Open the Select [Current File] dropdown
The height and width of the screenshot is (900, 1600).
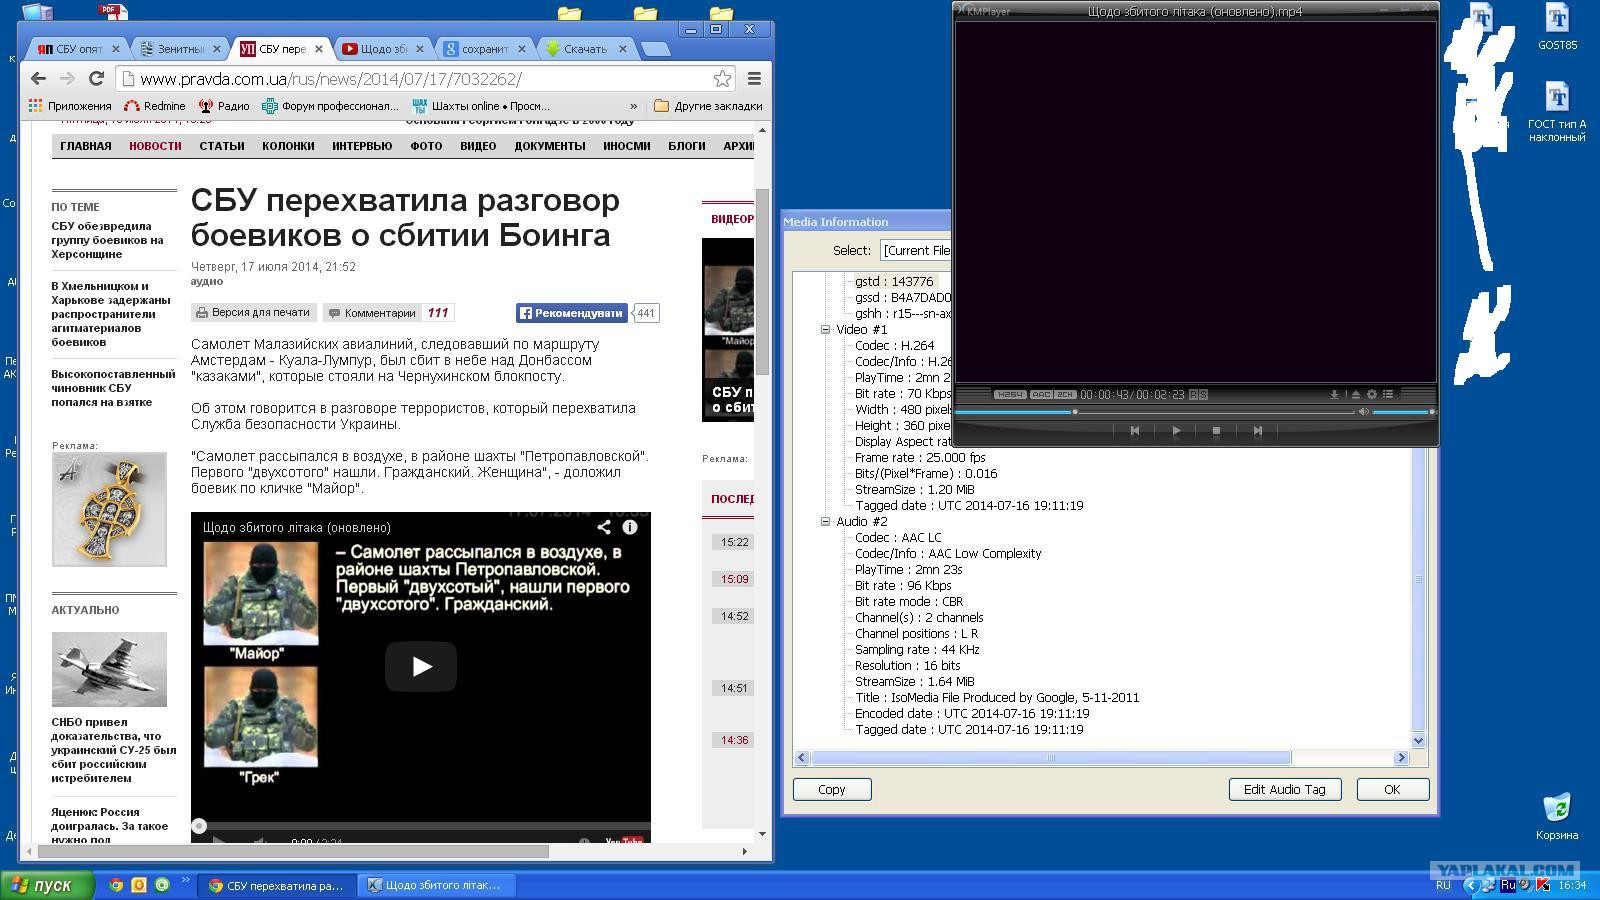pyautogui.click(x=915, y=250)
